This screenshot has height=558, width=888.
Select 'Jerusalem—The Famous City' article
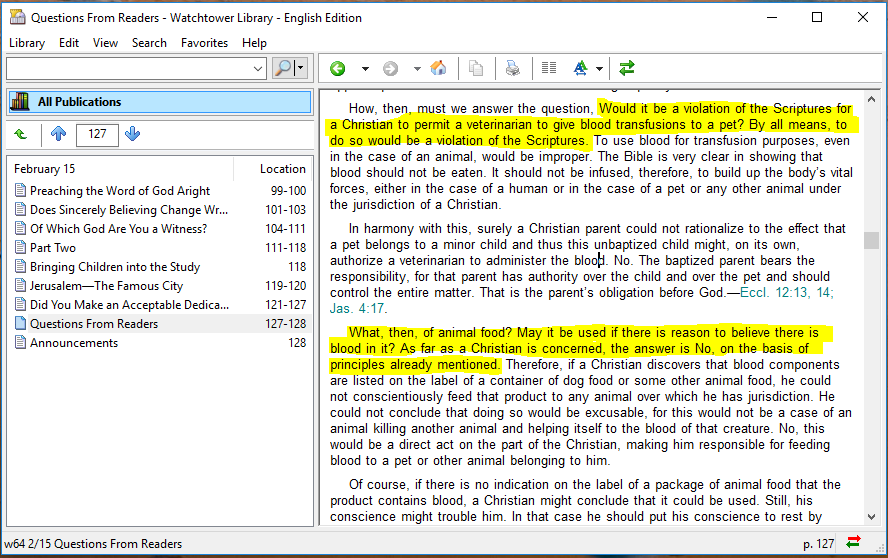tap(106, 286)
